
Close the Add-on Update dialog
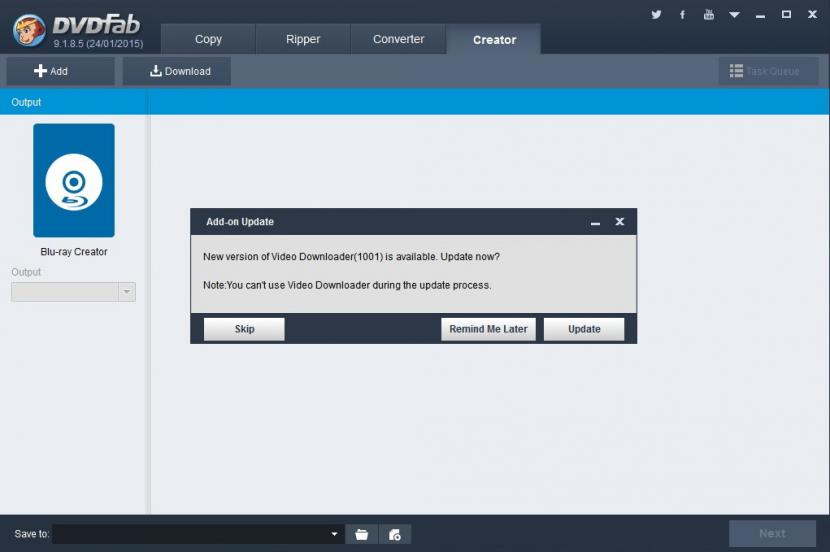[620, 222]
